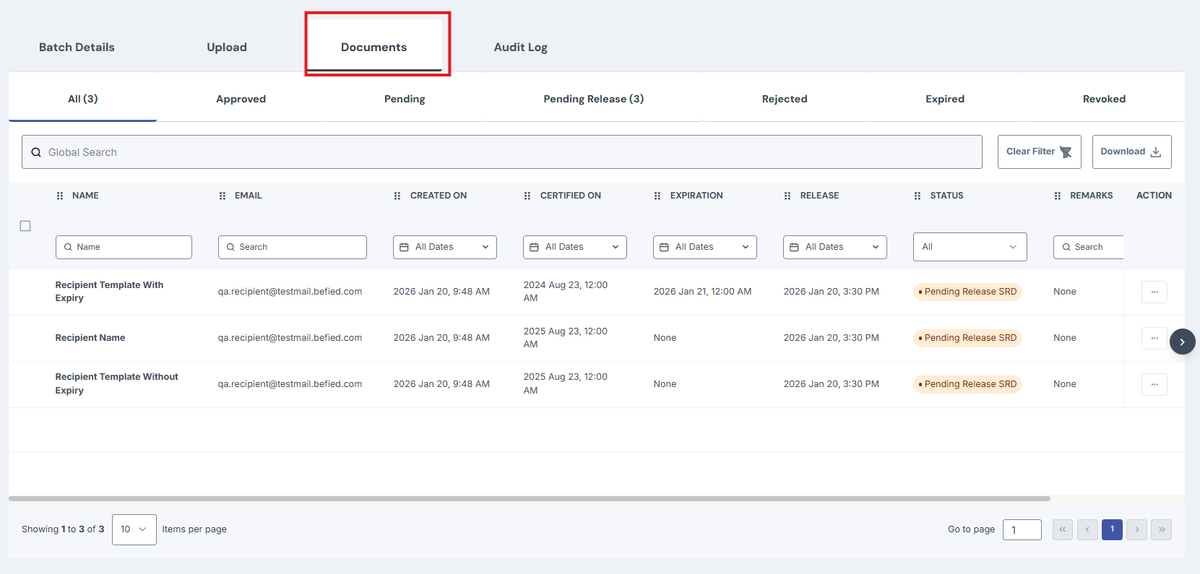Image resolution: width=1200 pixels, height=574 pixels.
Task: Open the Batch Details tab
Action: pyautogui.click(x=77, y=47)
